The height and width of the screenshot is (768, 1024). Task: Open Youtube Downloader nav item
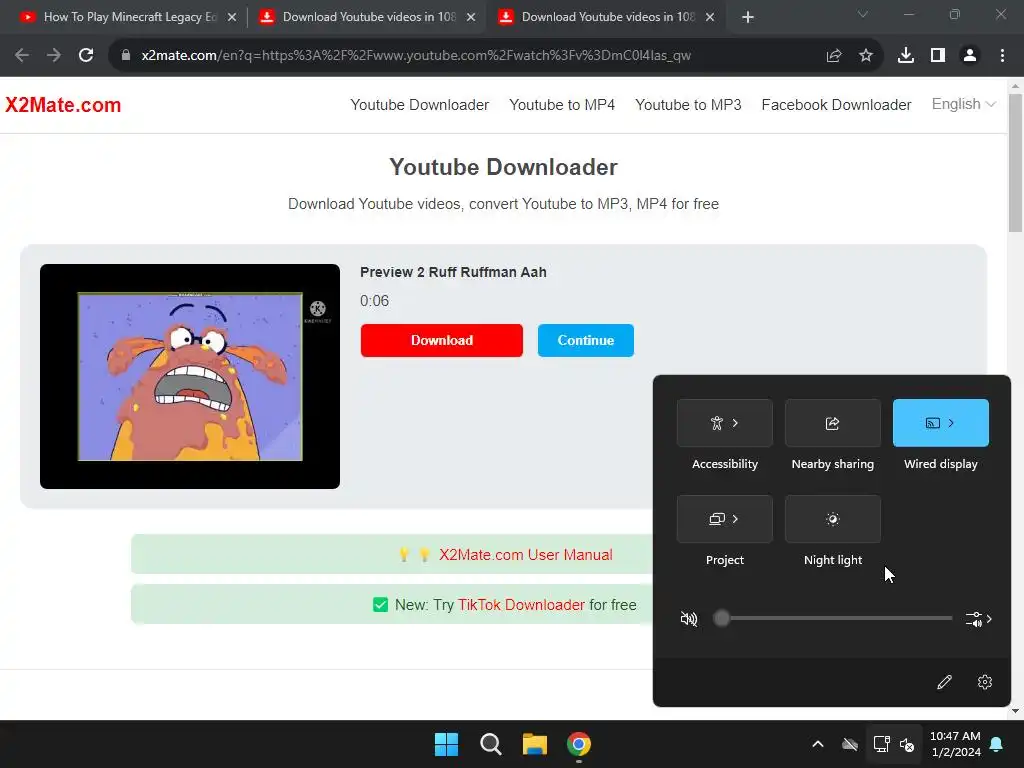(x=419, y=104)
